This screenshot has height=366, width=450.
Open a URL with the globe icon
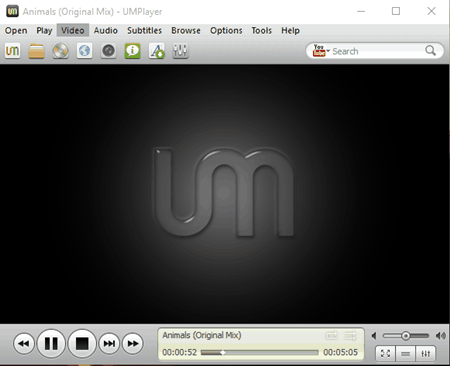pyautogui.click(x=84, y=51)
